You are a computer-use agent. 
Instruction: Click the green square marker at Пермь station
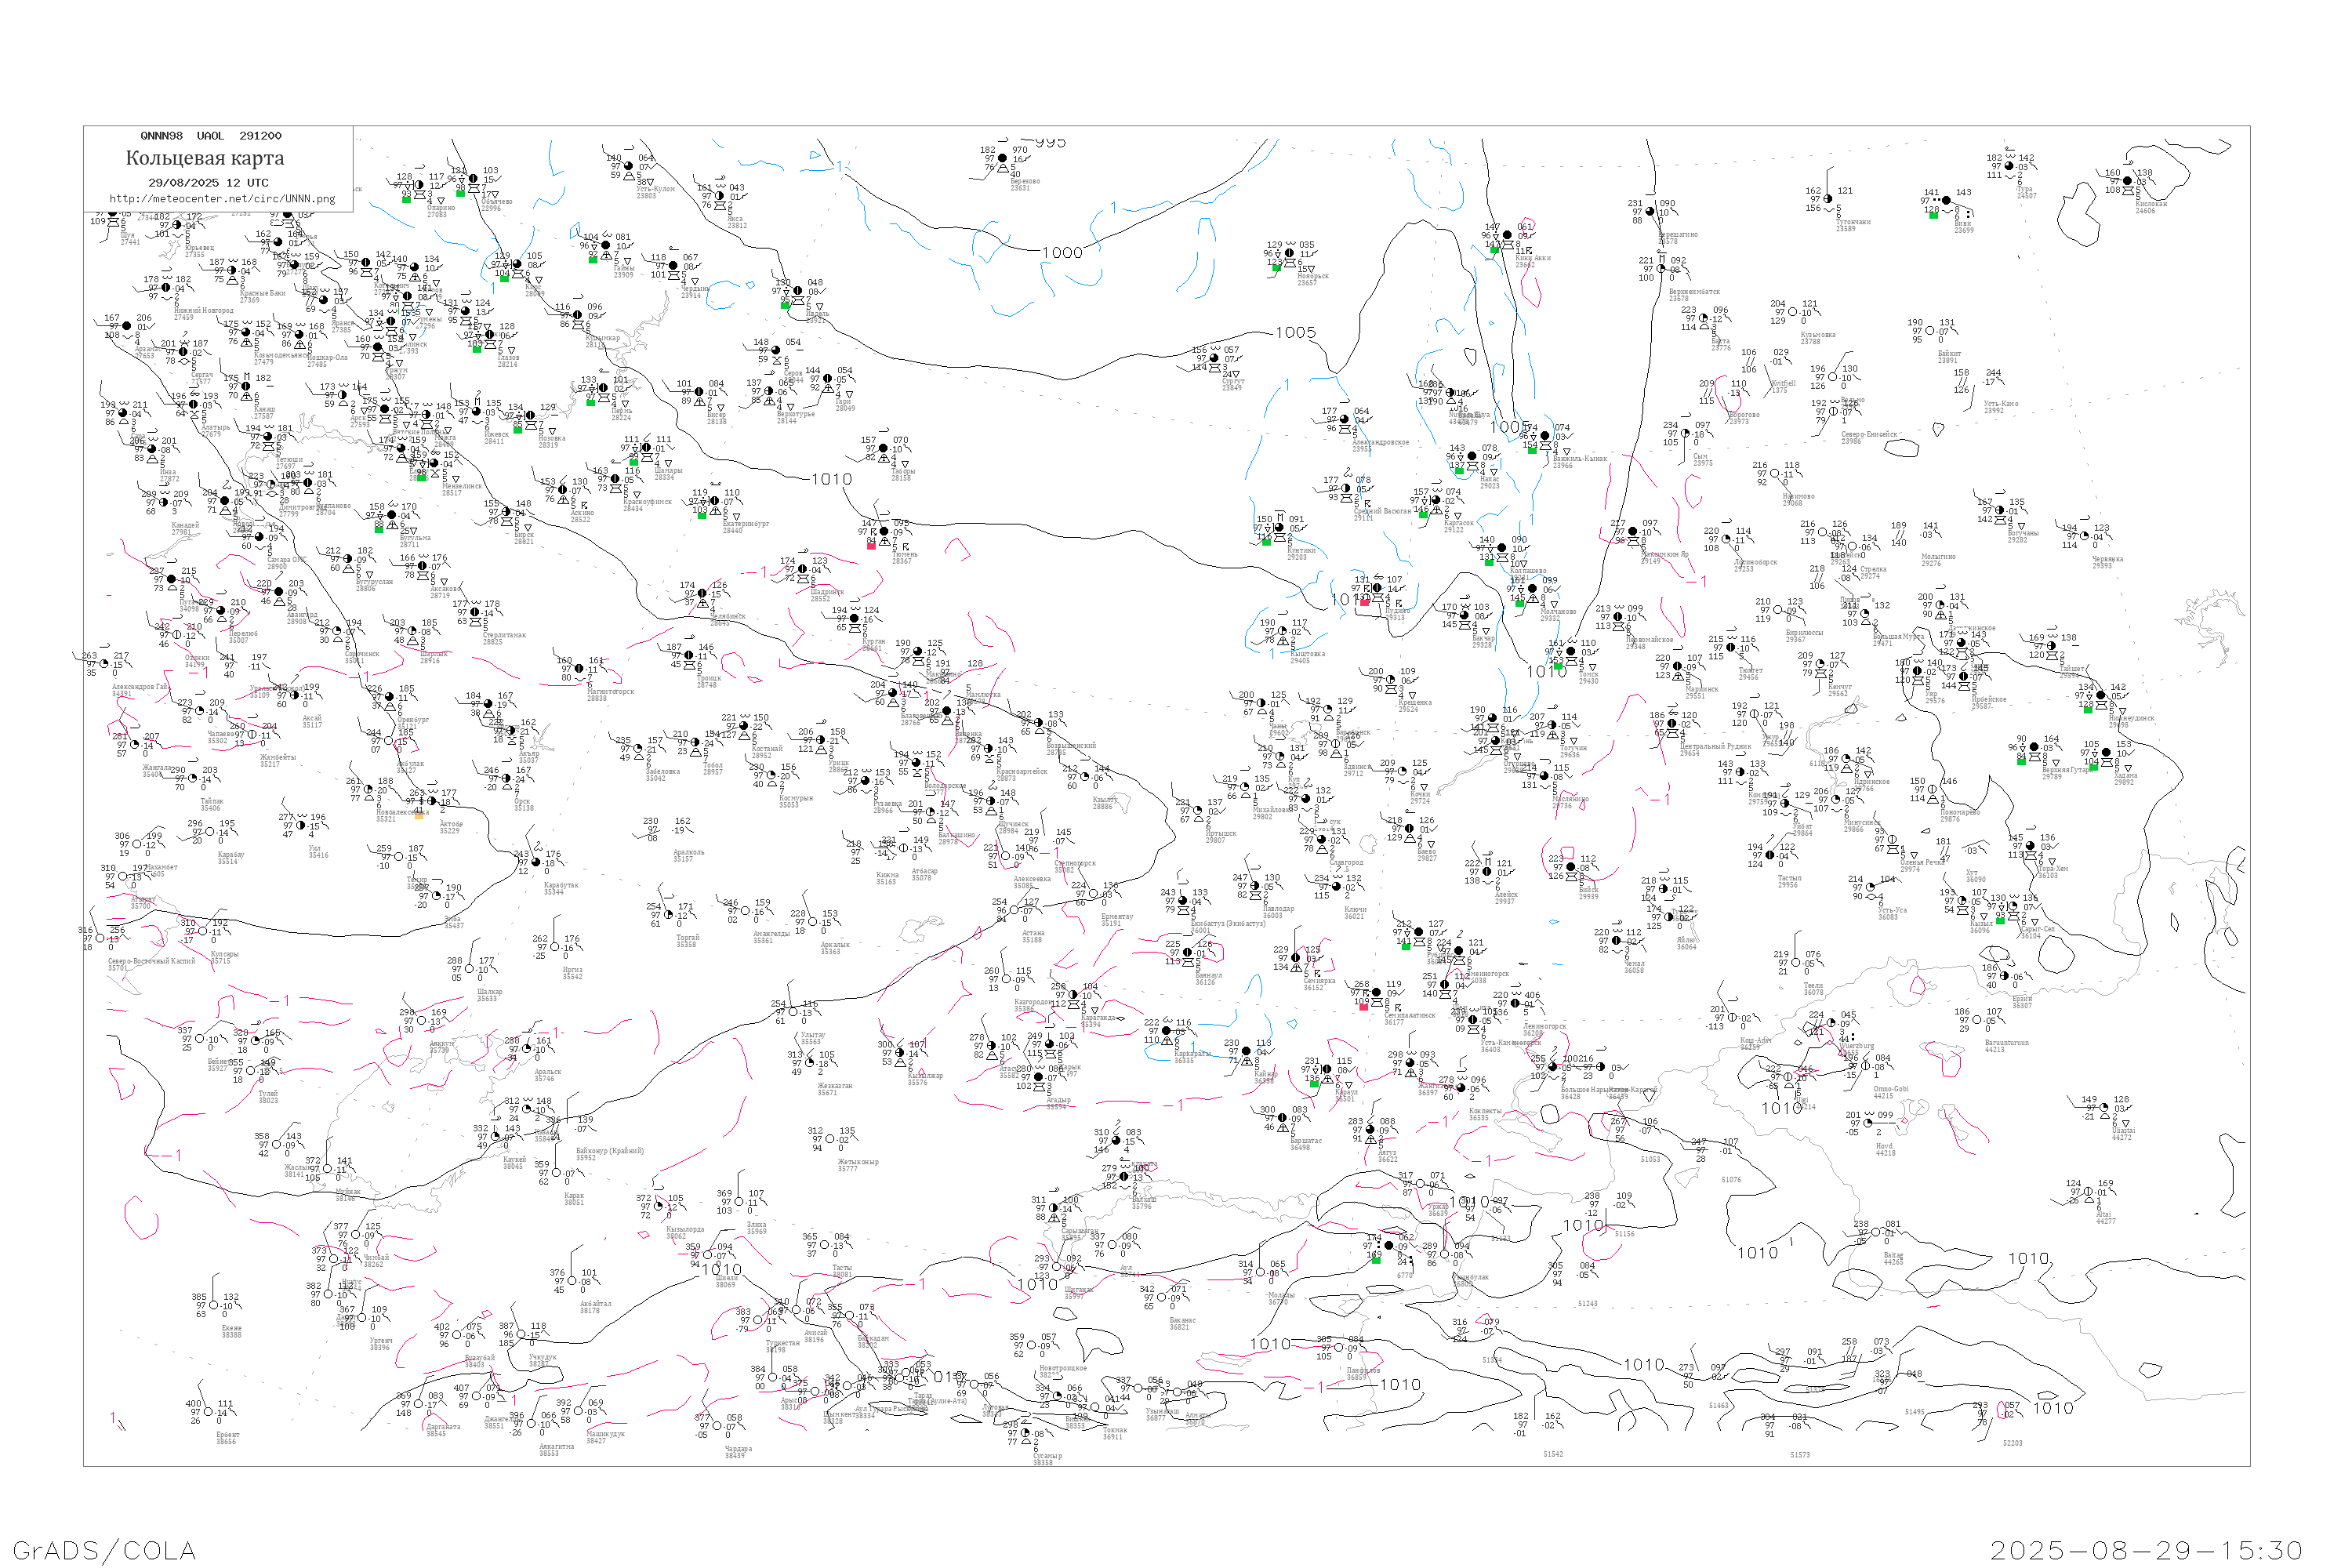[x=590, y=402]
